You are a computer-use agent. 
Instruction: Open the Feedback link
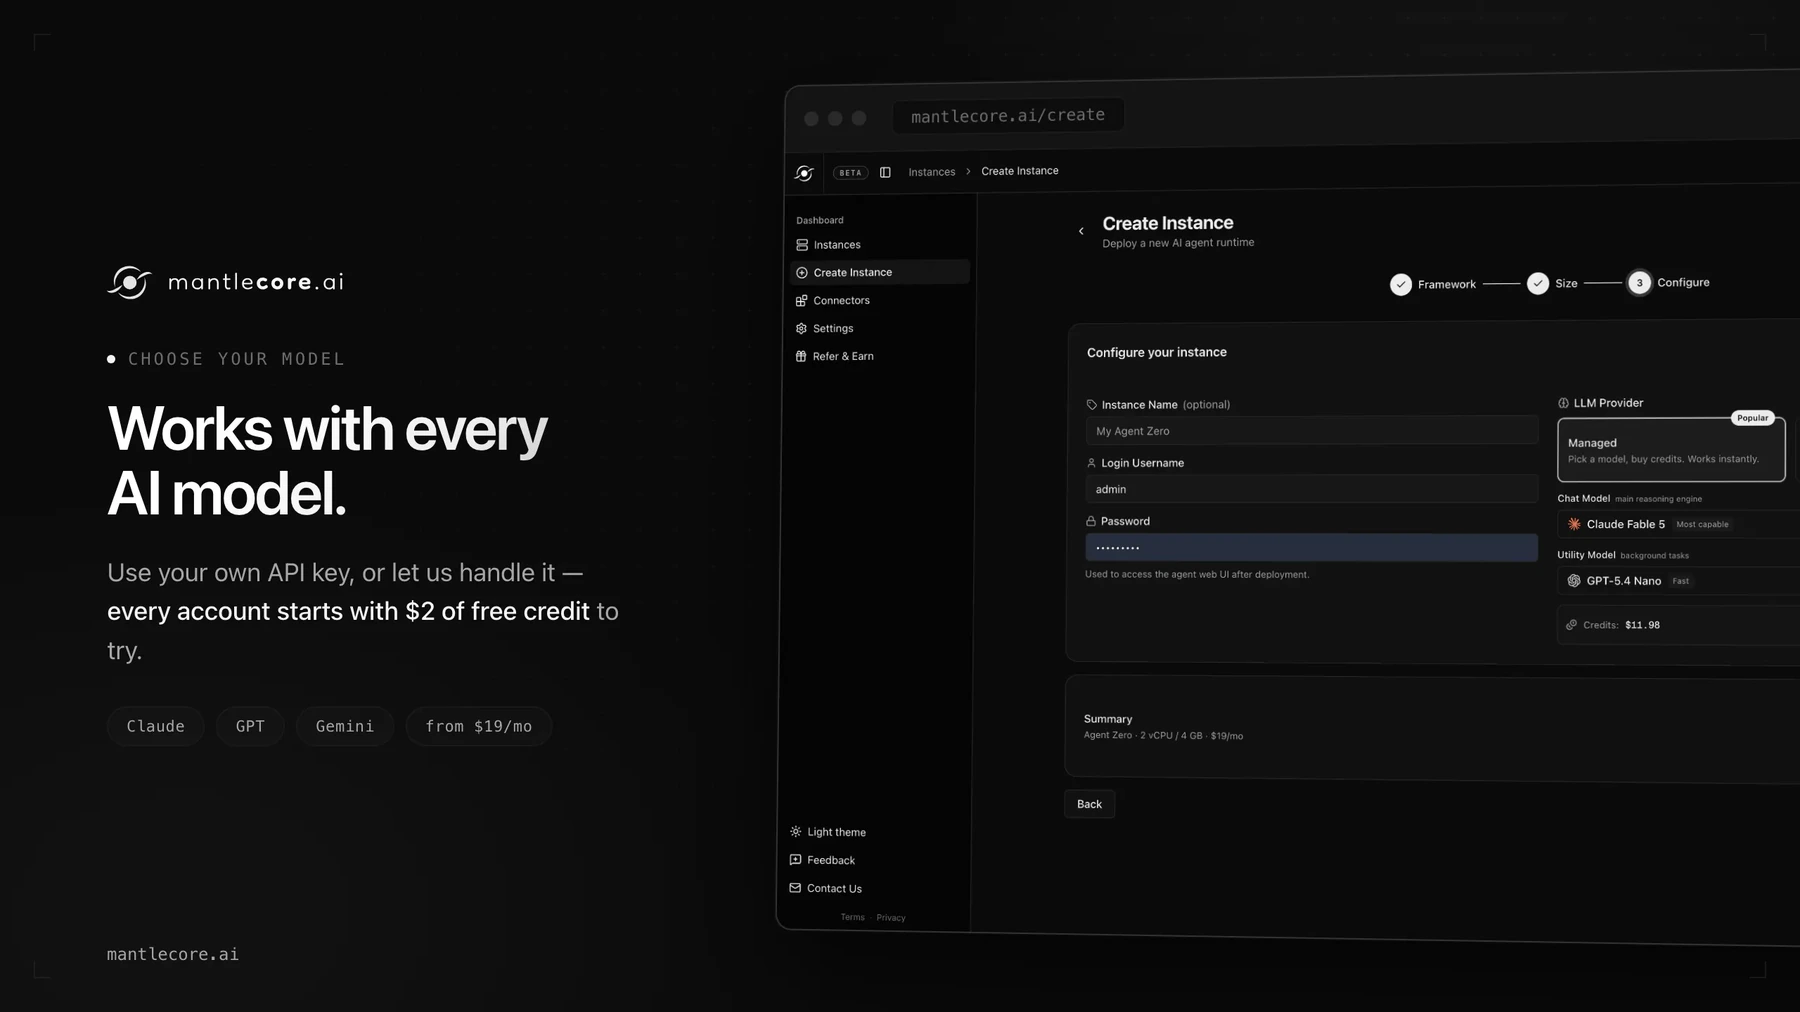coord(822,860)
